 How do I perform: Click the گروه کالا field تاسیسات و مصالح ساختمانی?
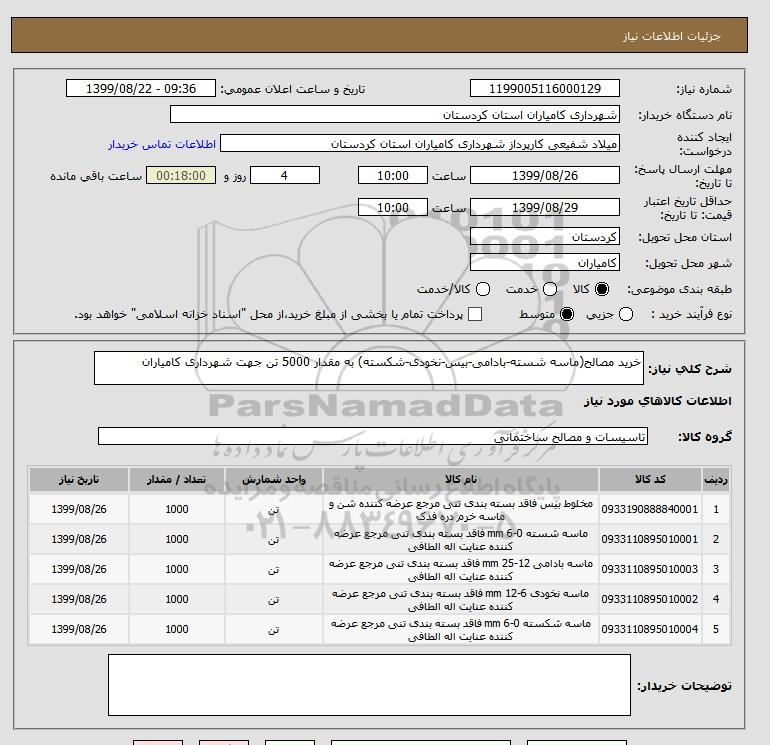[373, 436]
